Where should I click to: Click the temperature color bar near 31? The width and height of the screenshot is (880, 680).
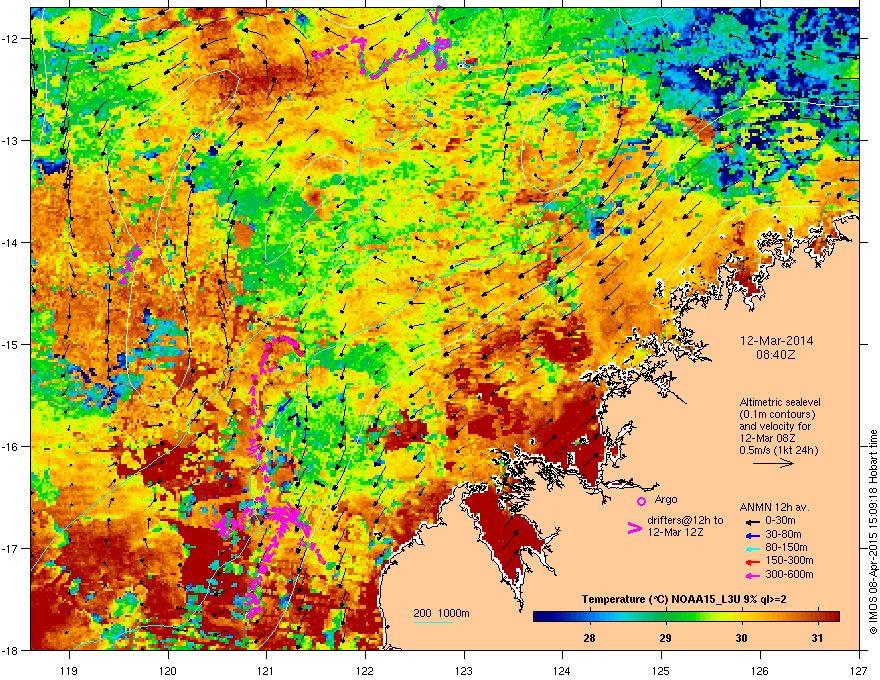(818, 617)
